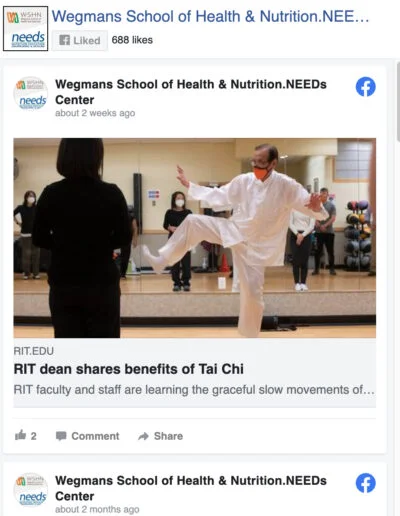This screenshot has width=400, height=516.
Task: Open the 'about 2 months ago' timestamp
Action: [x=97, y=509]
